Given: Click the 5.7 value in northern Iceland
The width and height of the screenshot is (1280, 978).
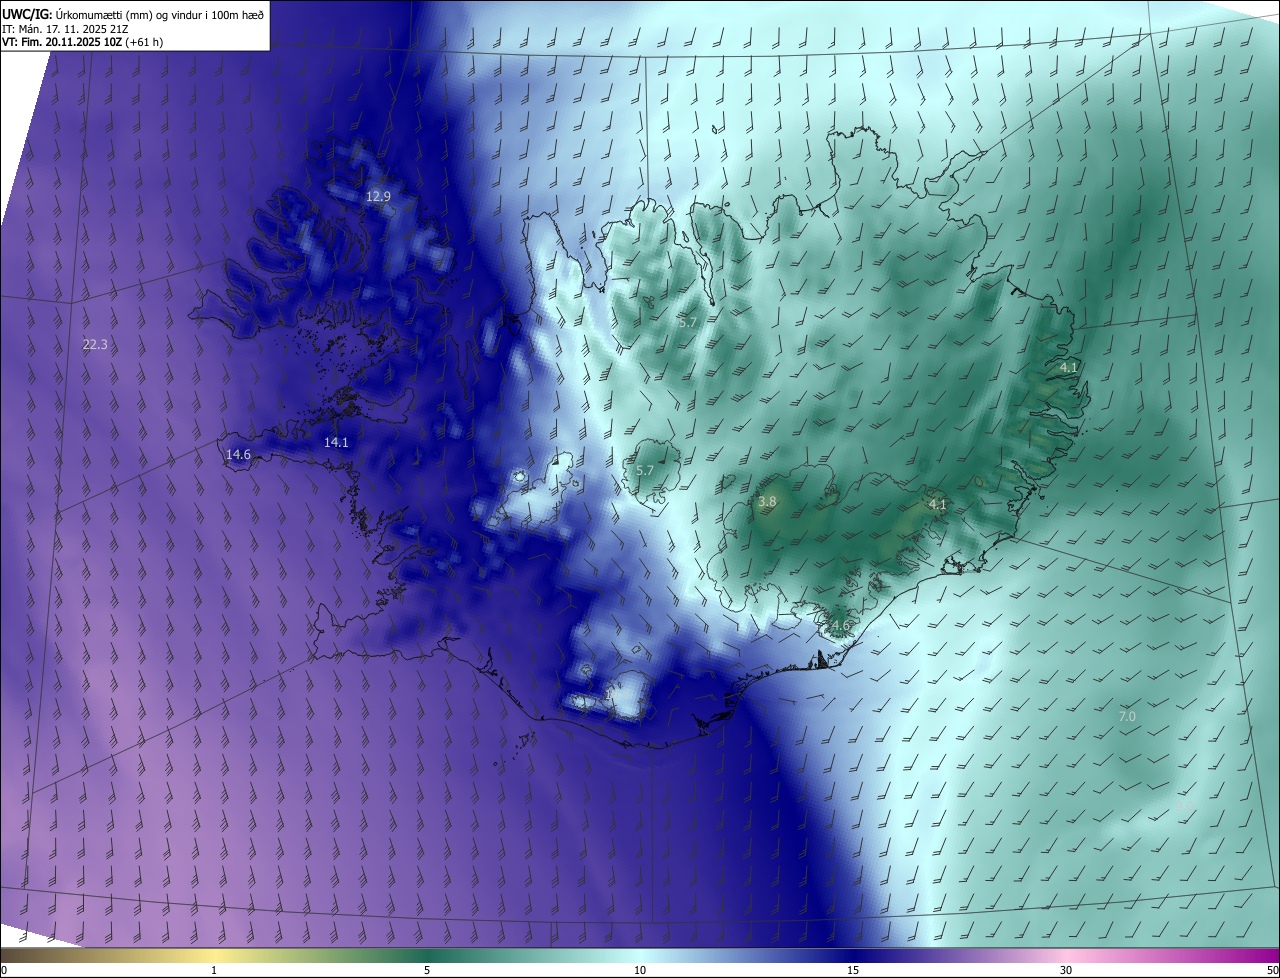Looking at the screenshot, I should pyautogui.click(x=687, y=322).
